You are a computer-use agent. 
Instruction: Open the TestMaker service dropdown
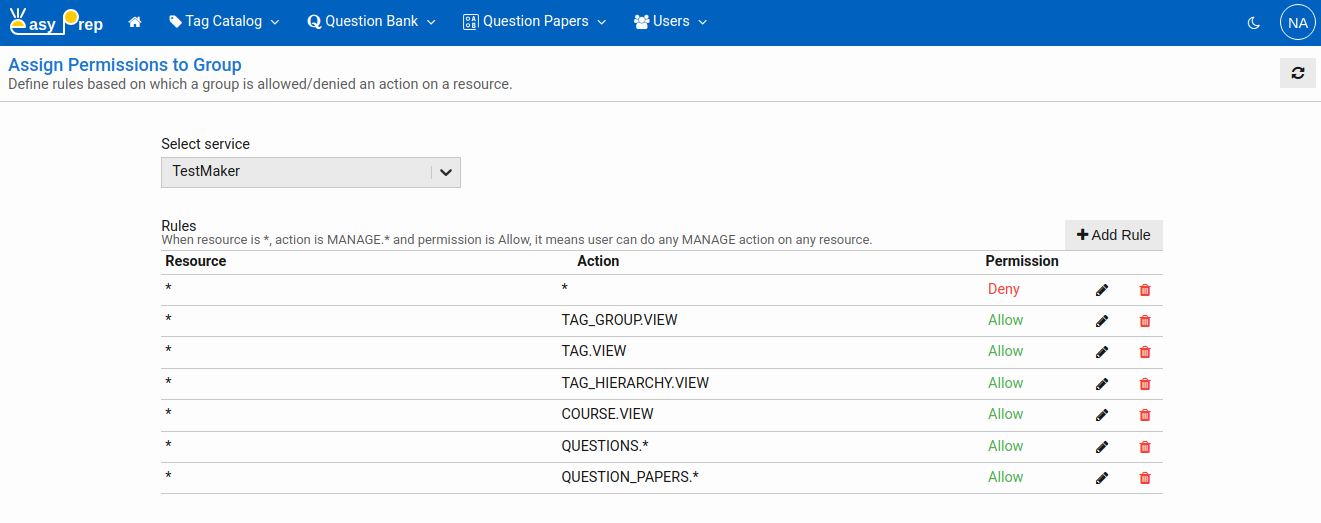311,172
